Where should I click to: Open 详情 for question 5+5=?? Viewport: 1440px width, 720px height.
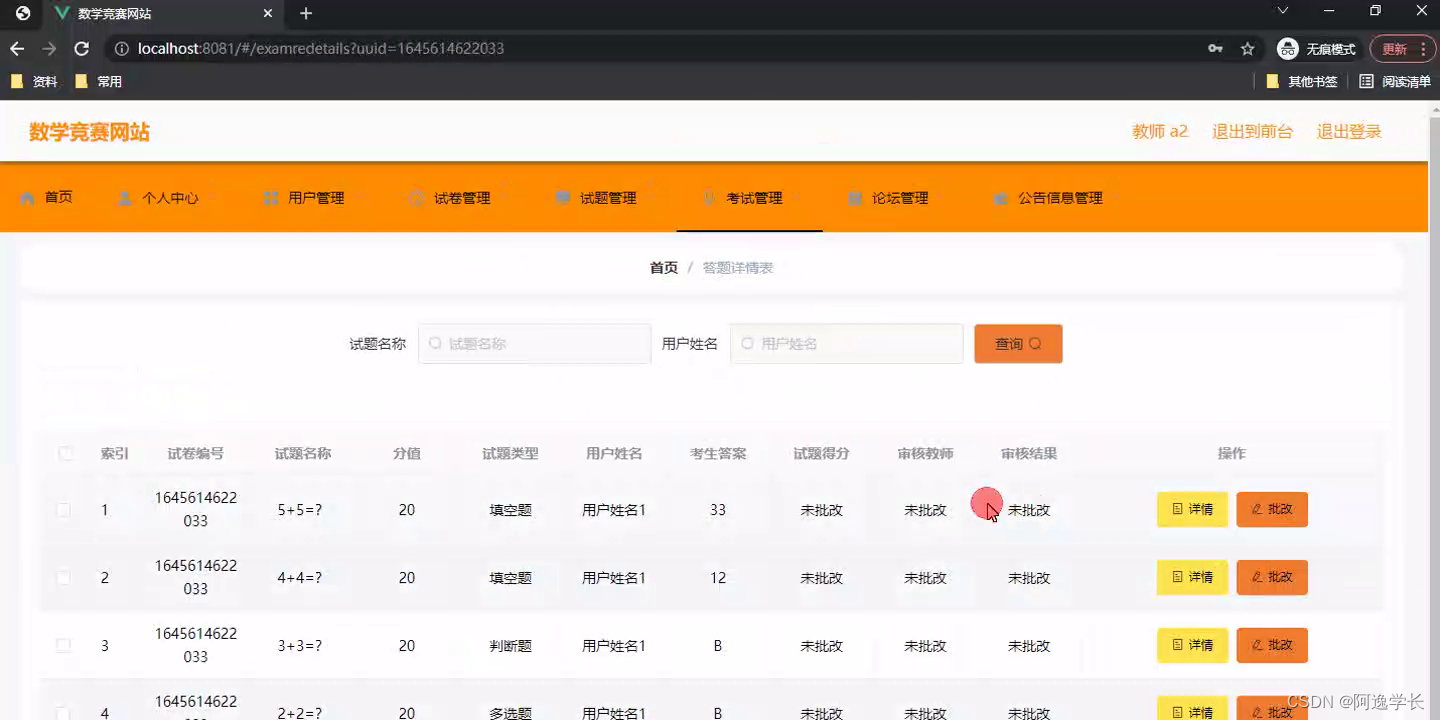pyautogui.click(x=1192, y=510)
